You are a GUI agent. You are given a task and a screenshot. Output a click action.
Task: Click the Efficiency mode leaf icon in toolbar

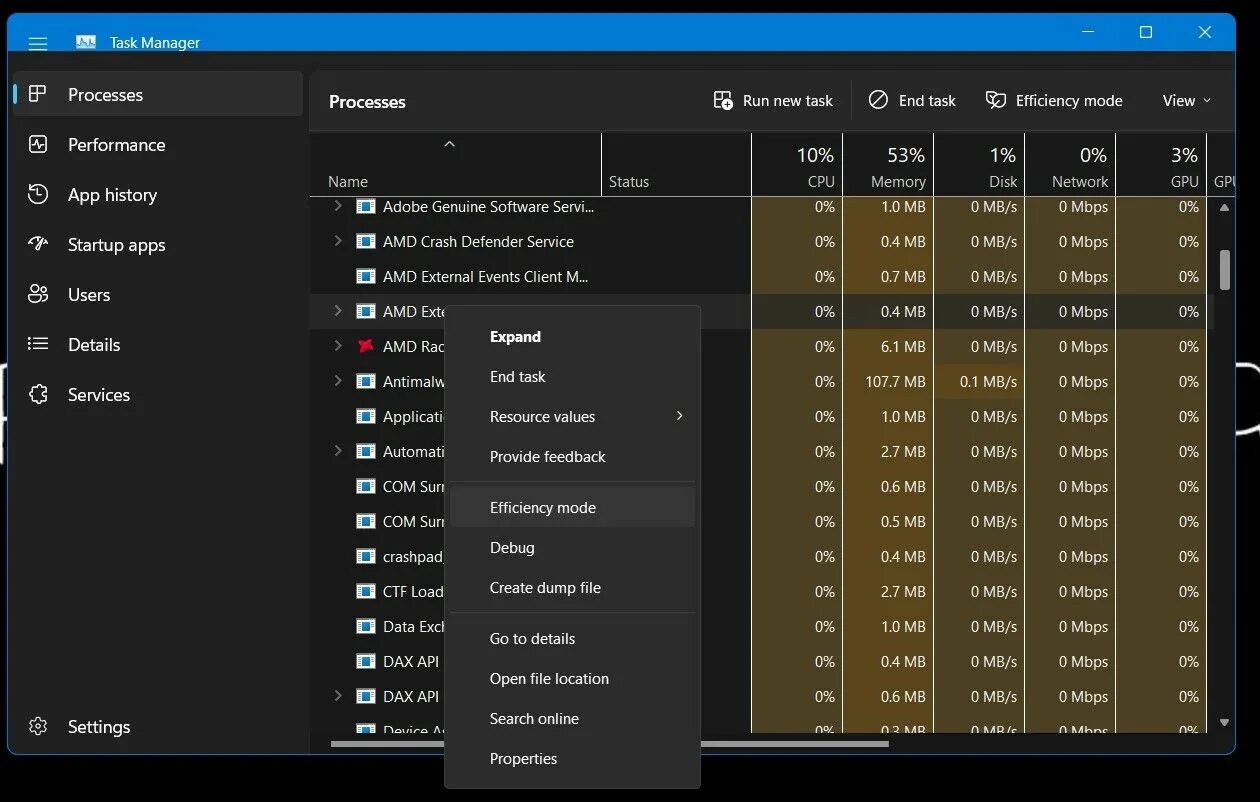pyautogui.click(x=995, y=100)
